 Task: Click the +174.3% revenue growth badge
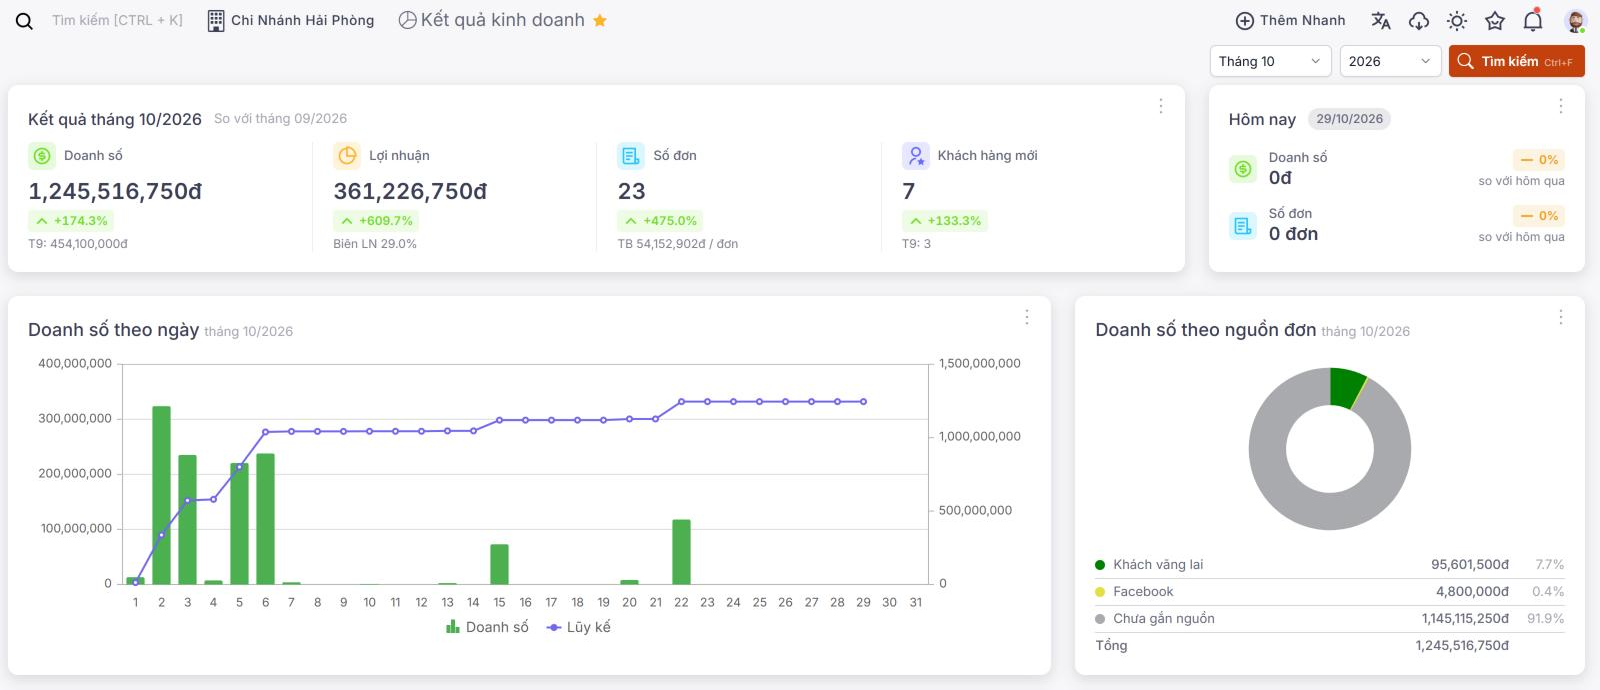70,221
